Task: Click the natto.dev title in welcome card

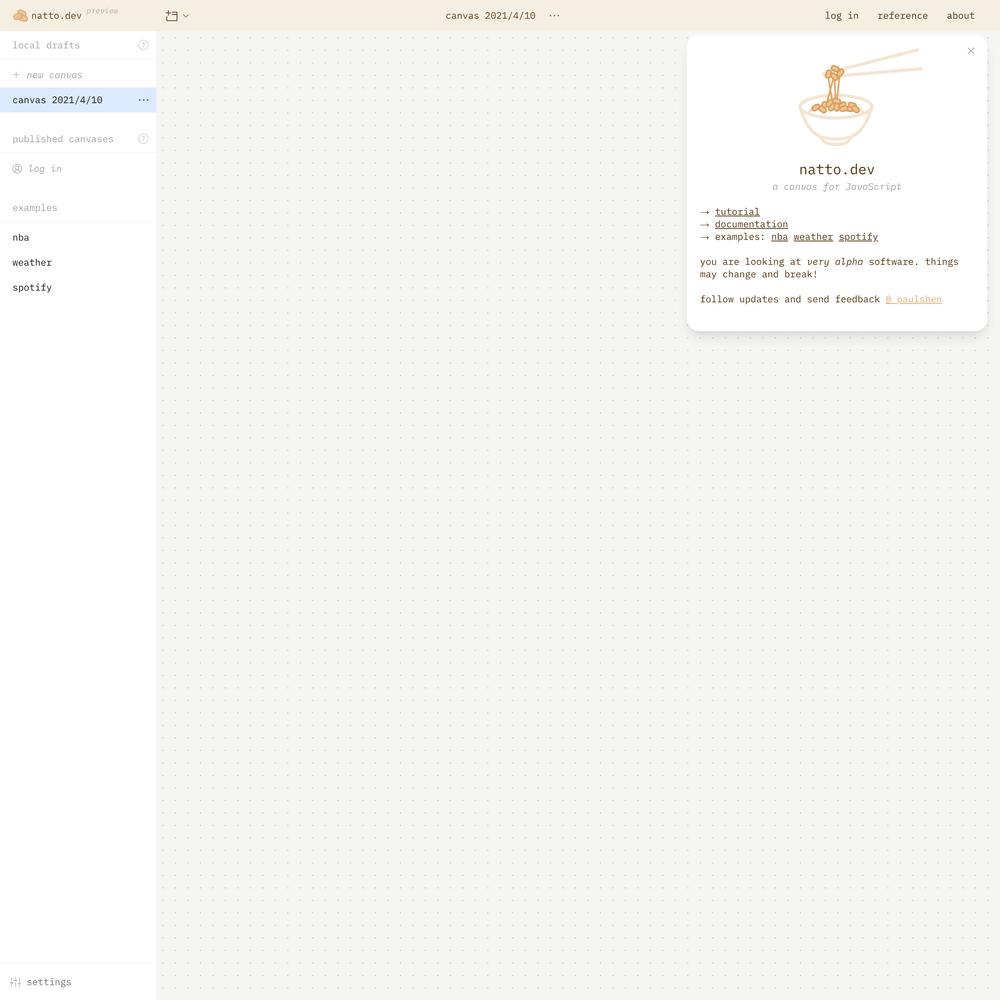Action: coord(837,170)
